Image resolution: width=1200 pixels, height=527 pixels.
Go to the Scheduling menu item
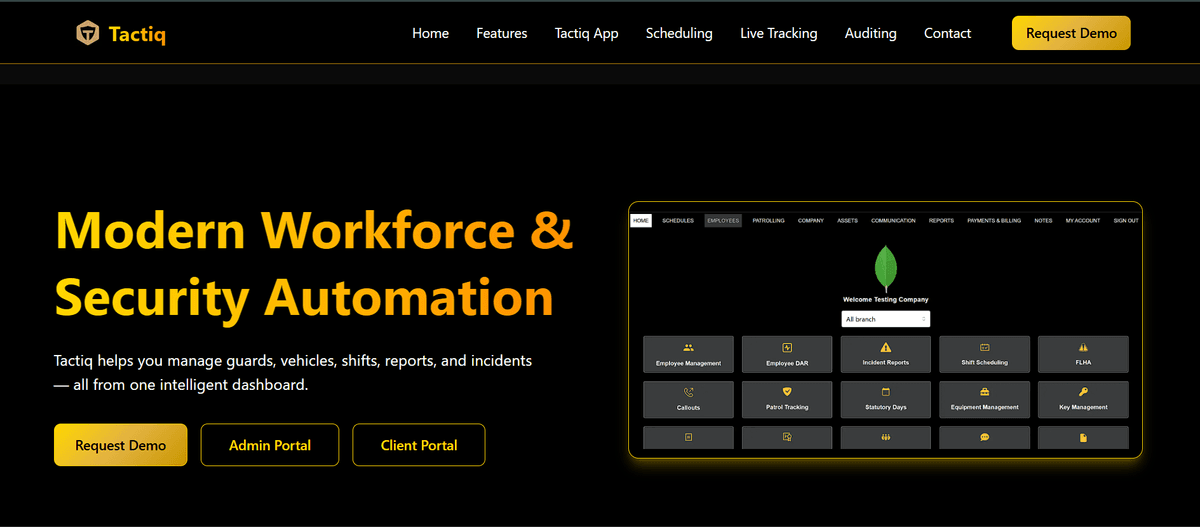point(679,33)
